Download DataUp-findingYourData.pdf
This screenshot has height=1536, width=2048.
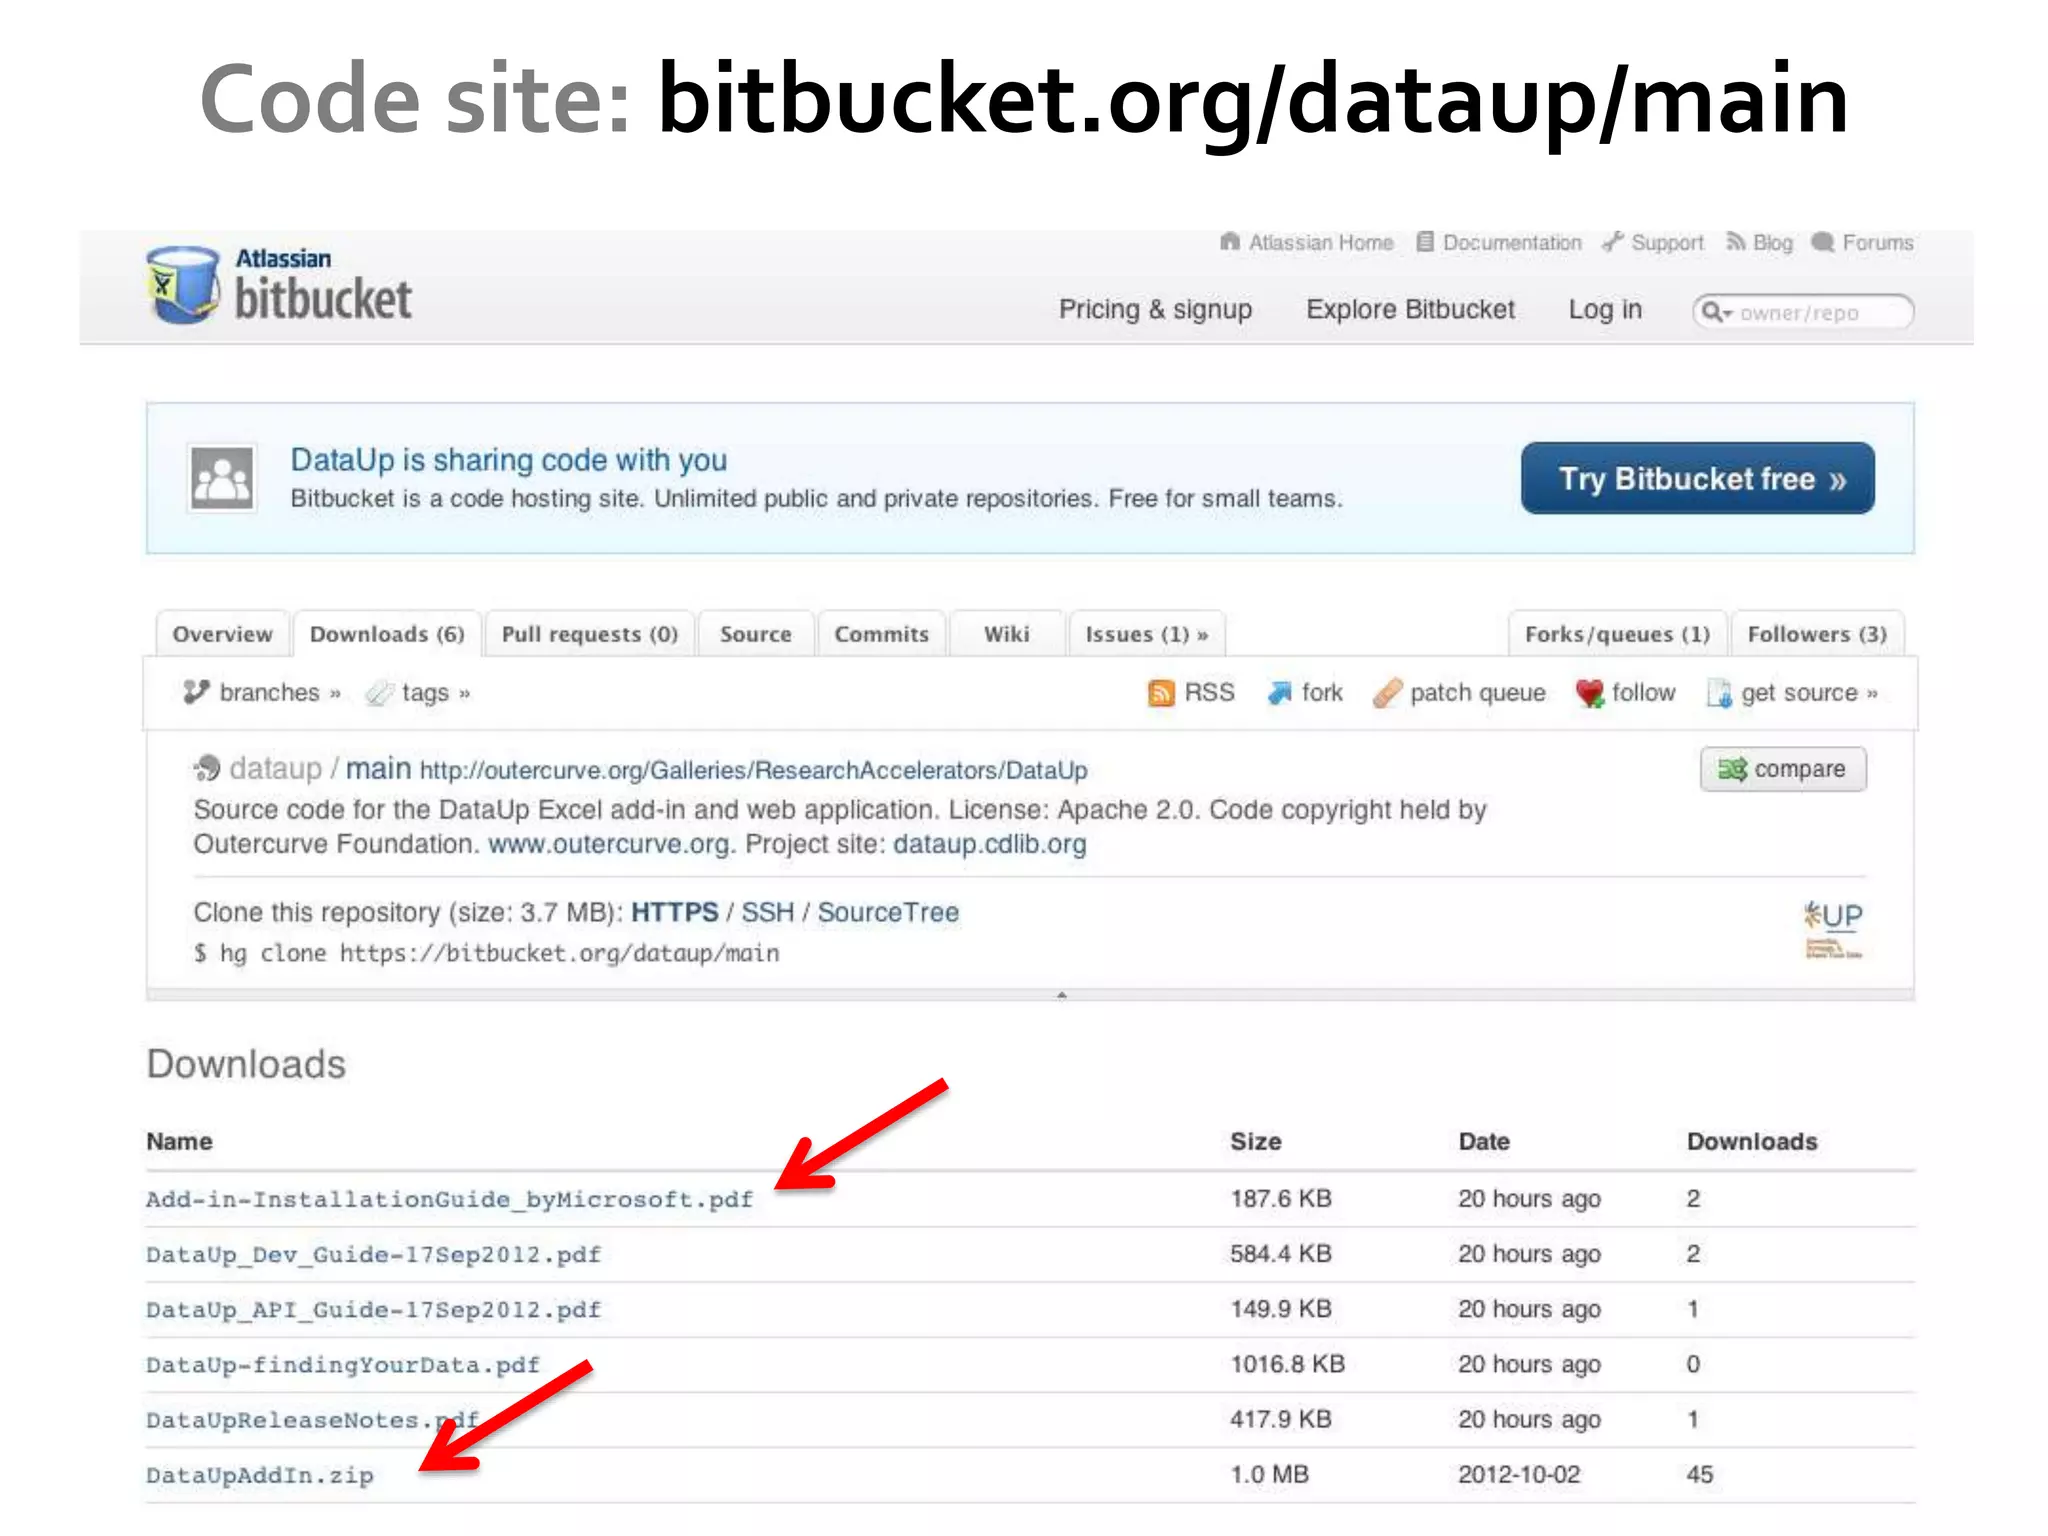(x=342, y=1365)
